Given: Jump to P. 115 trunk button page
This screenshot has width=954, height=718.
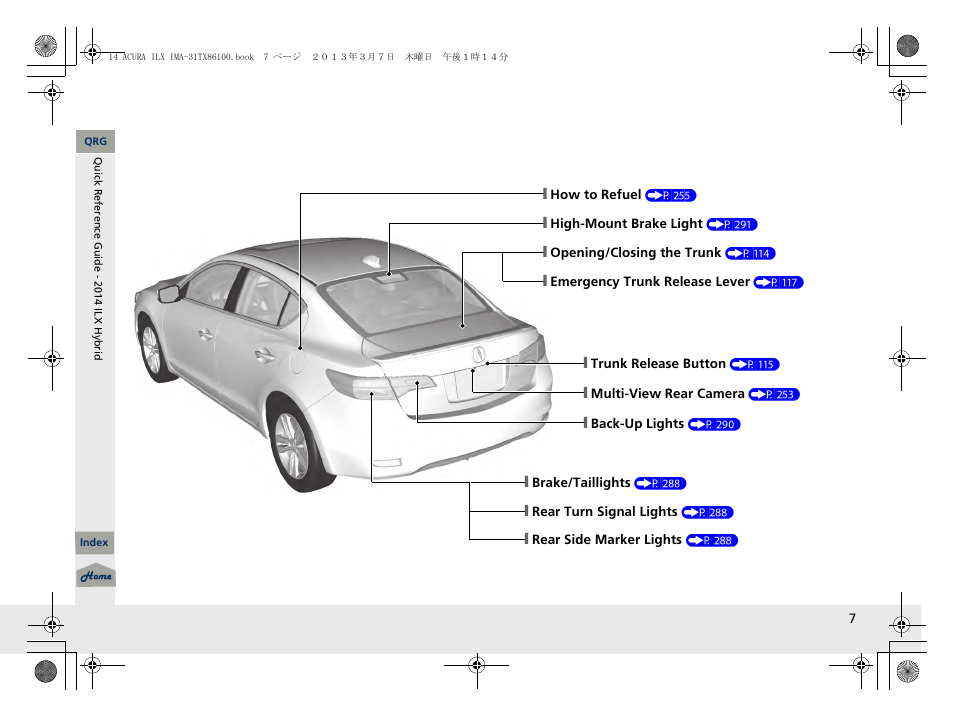Looking at the screenshot, I should point(754,364).
